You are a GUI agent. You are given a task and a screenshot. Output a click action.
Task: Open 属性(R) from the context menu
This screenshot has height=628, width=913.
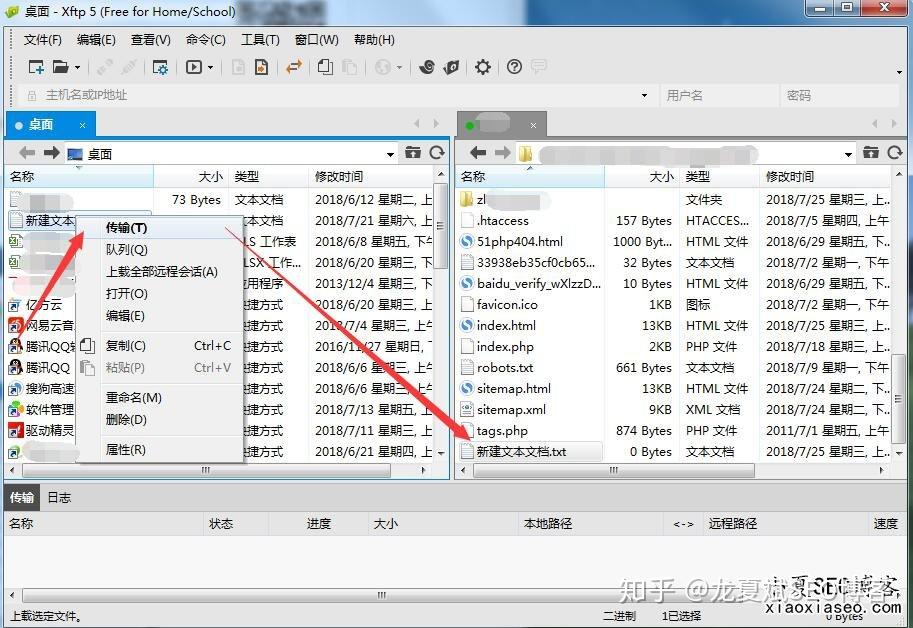click(160, 449)
